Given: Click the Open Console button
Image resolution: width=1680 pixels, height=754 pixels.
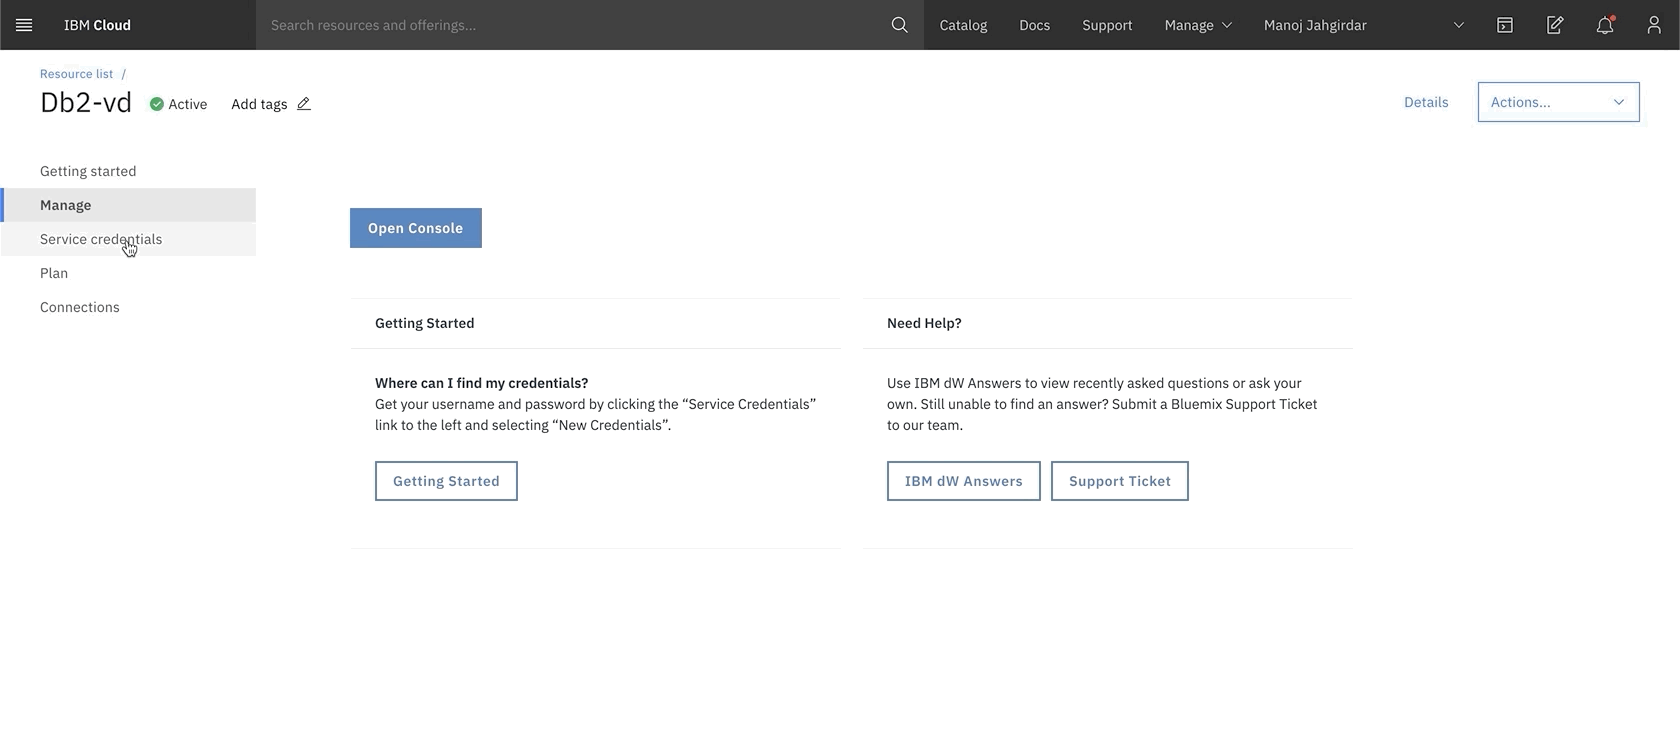Looking at the screenshot, I should (416, 228).
